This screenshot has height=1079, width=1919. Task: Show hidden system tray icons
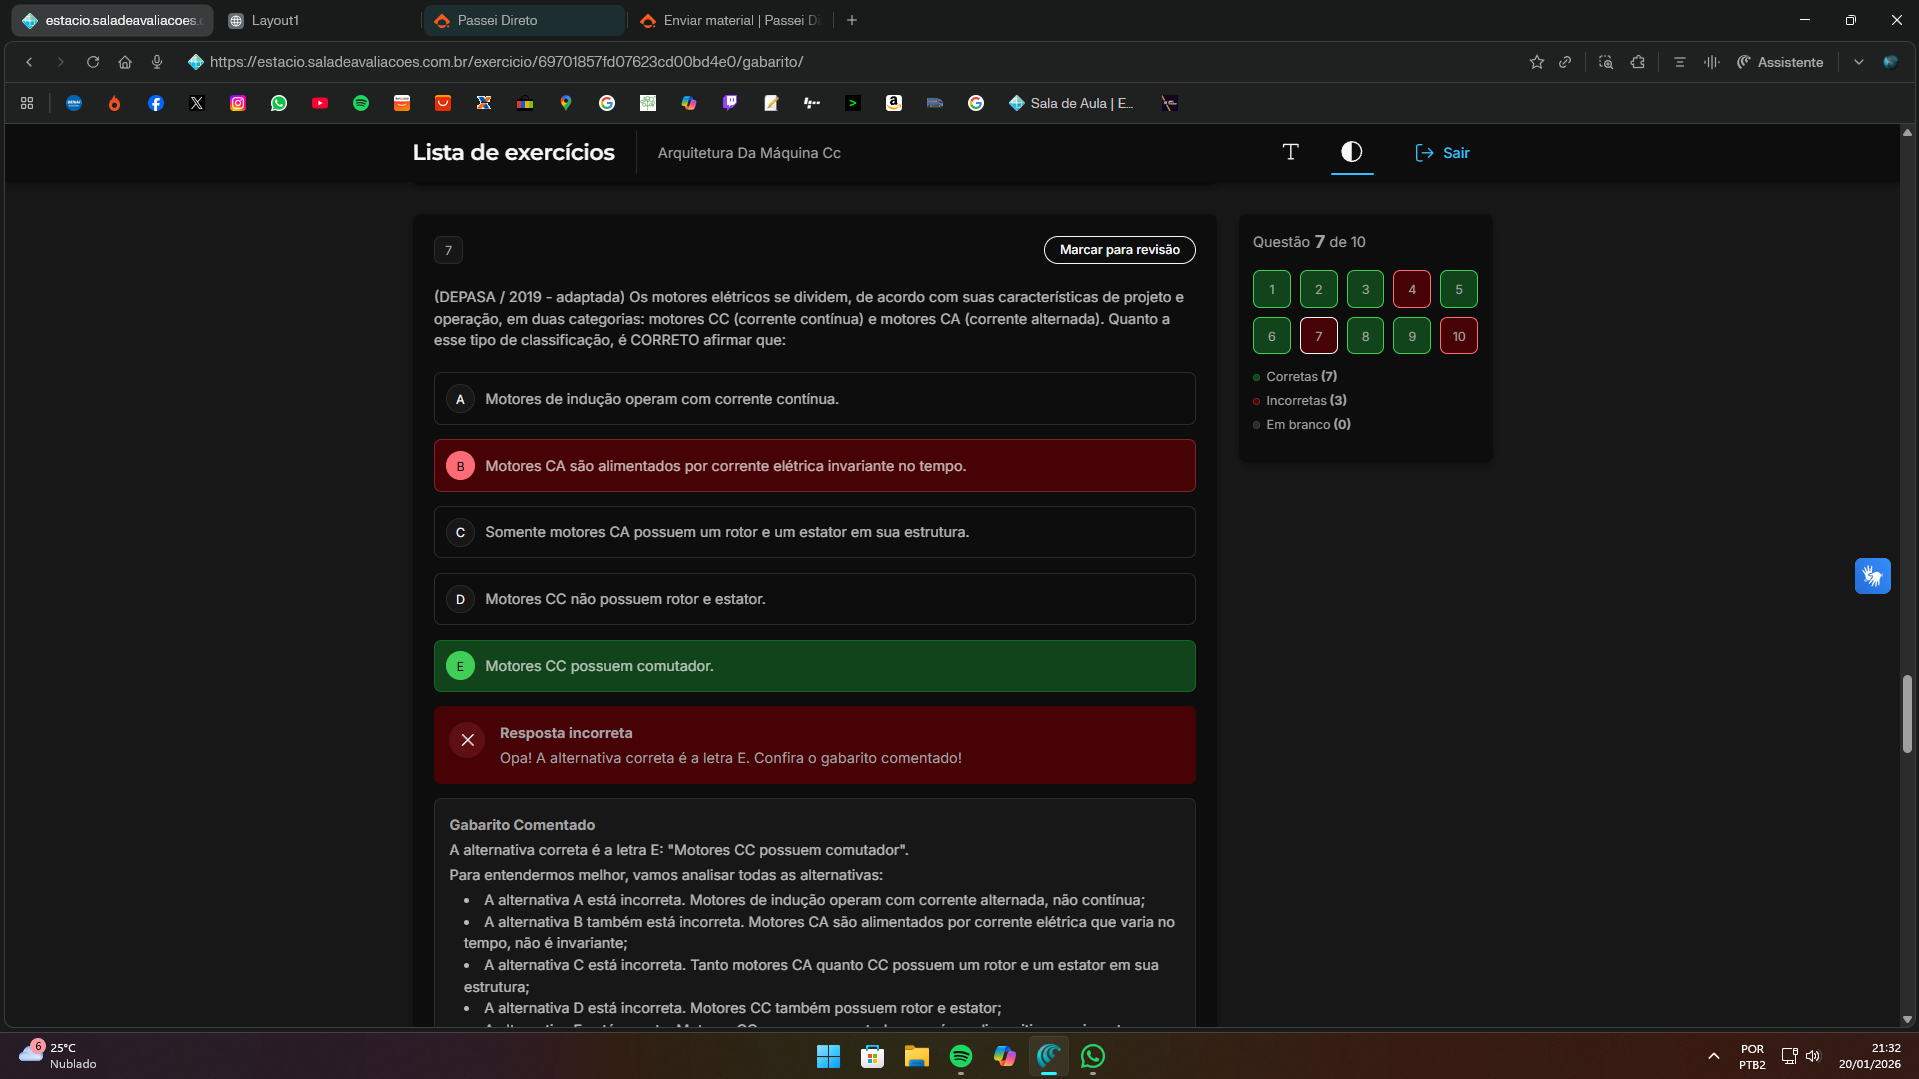1713,1056
